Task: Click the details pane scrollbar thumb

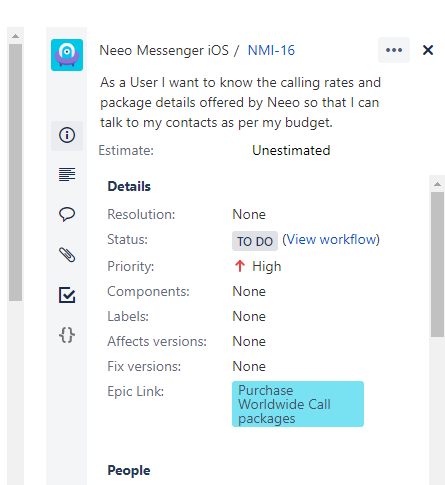Action: (x=437, y=264)
